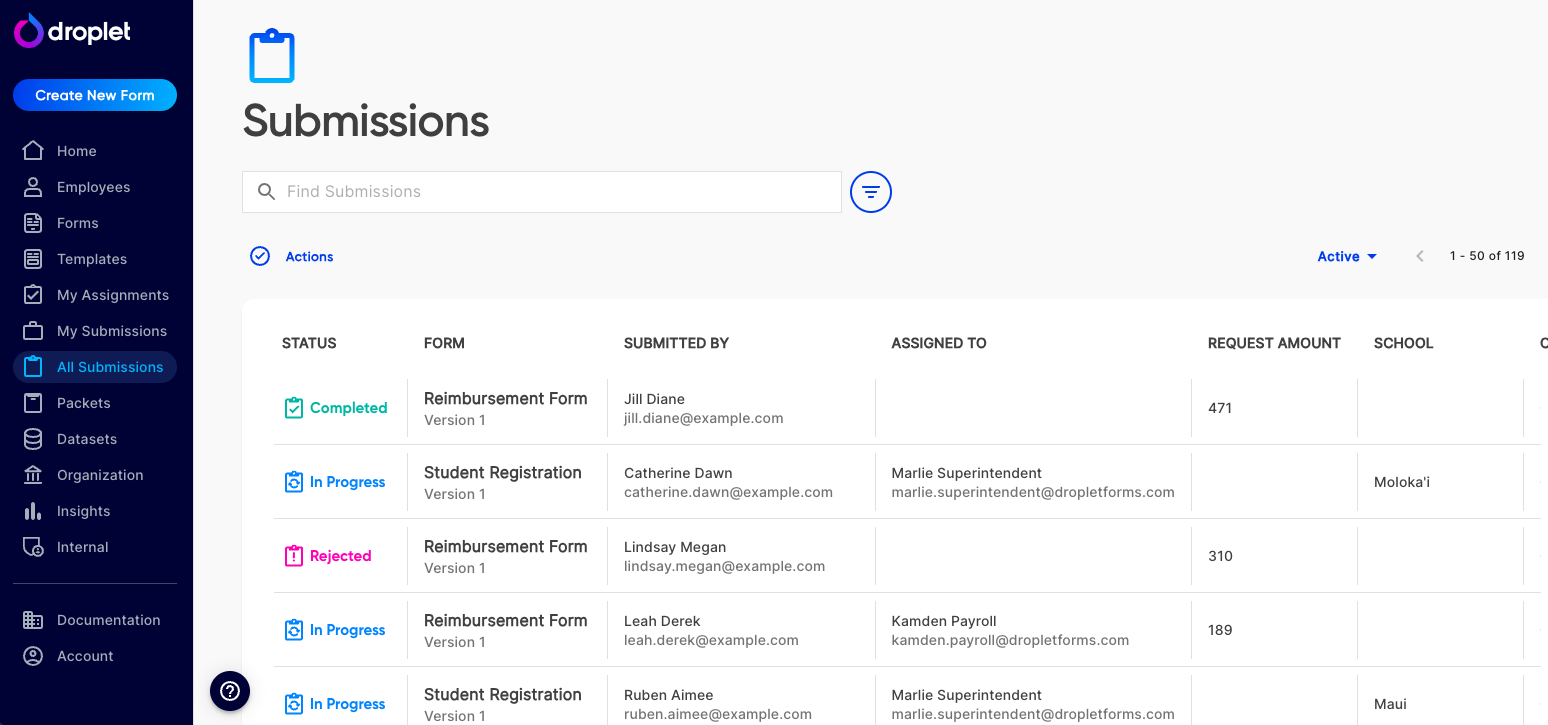
Task: Click the Insights bar chart icon
Action: pyautogui.click(x=33, y=511)
